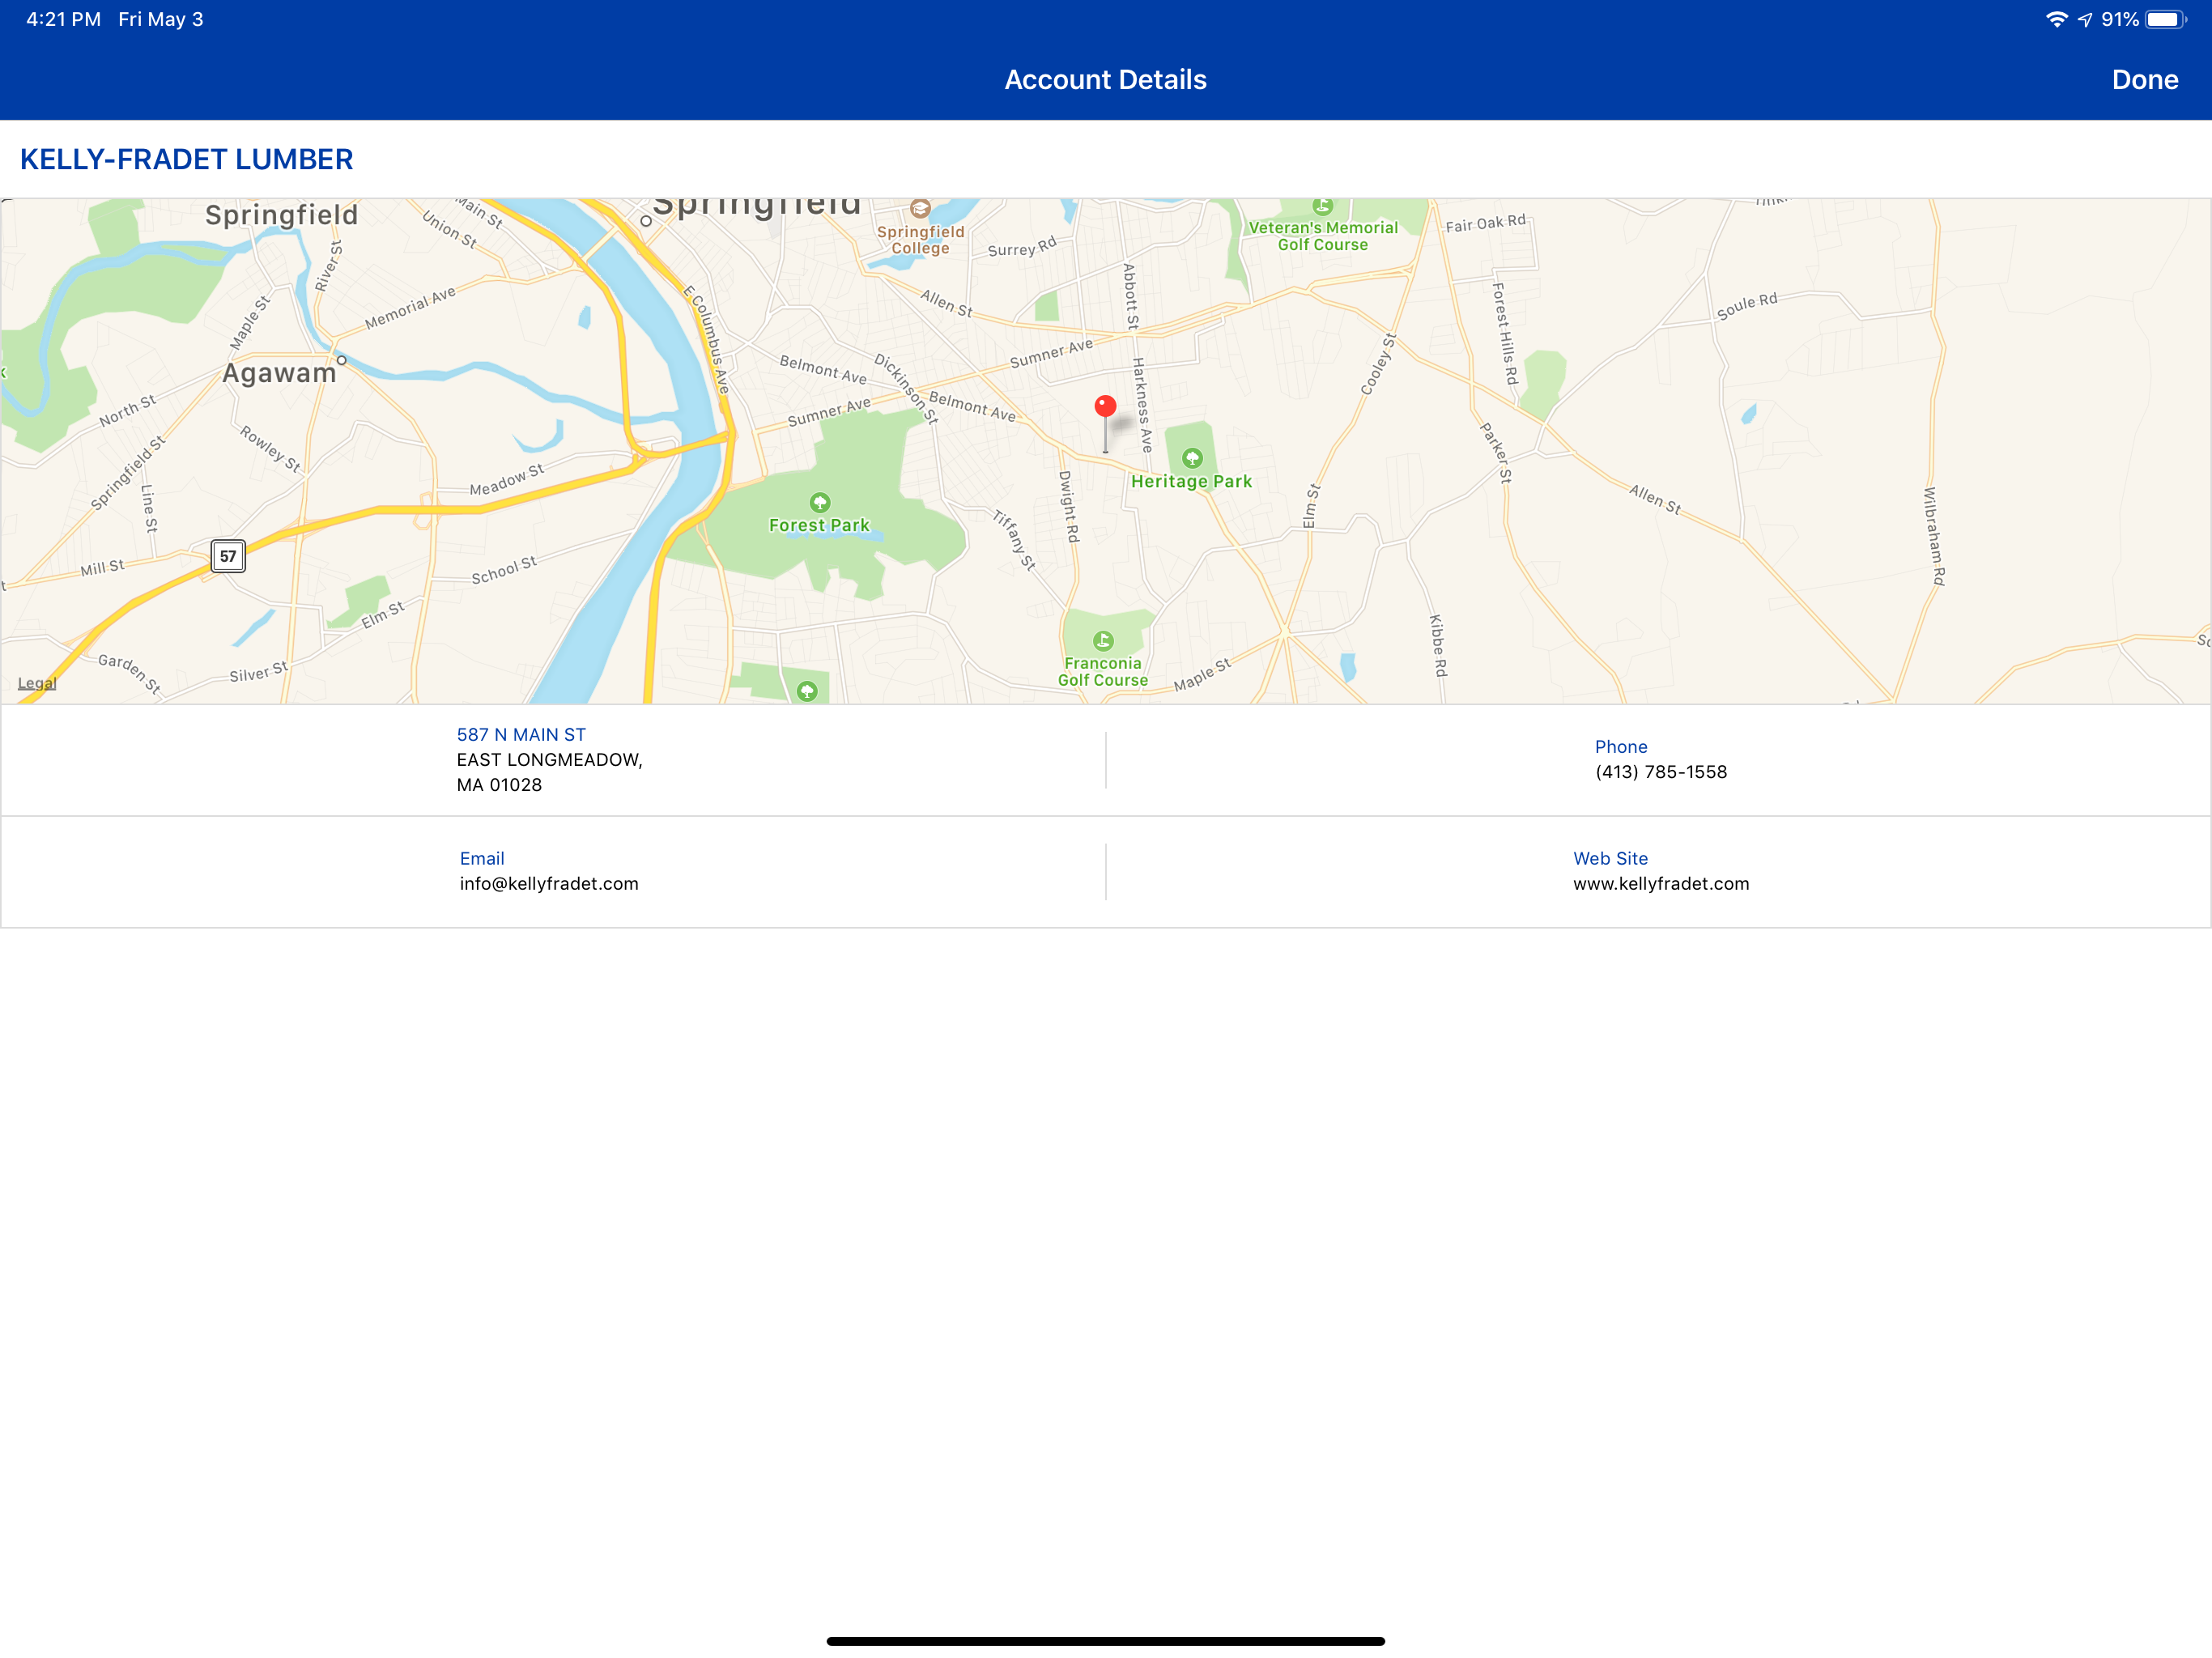Tap Heritage Park icon on map
The image size is (2212, 1658).
tap(1192, 458)
